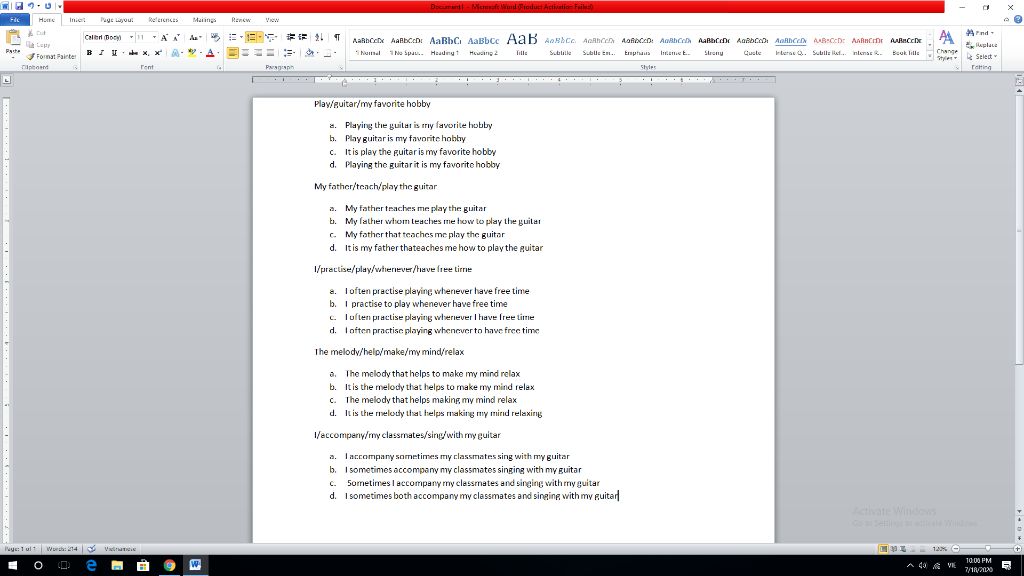The width and height of the screenshot is (1024, 576).
Task: Toggle Italic formatting
Action: tap(101, 53)
